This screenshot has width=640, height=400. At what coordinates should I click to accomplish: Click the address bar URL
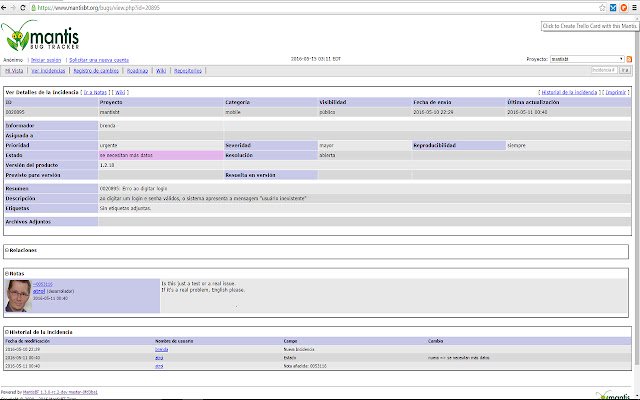(x=99, y=8)
